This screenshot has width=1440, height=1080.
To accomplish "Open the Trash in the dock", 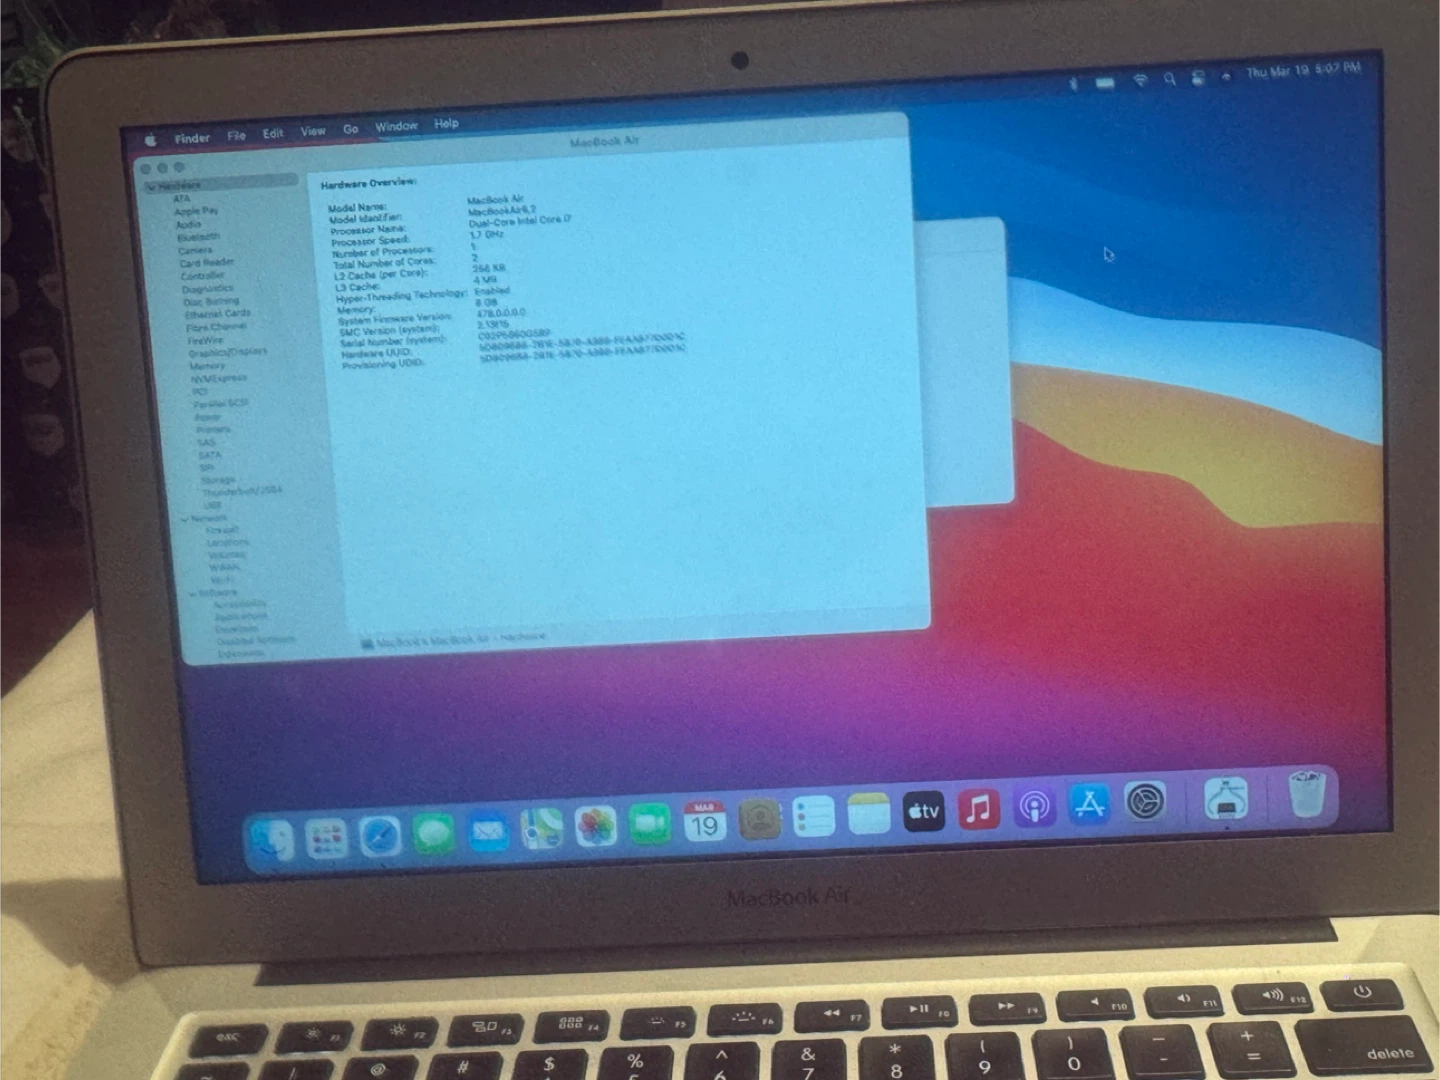I will [x=1306, y=794].
